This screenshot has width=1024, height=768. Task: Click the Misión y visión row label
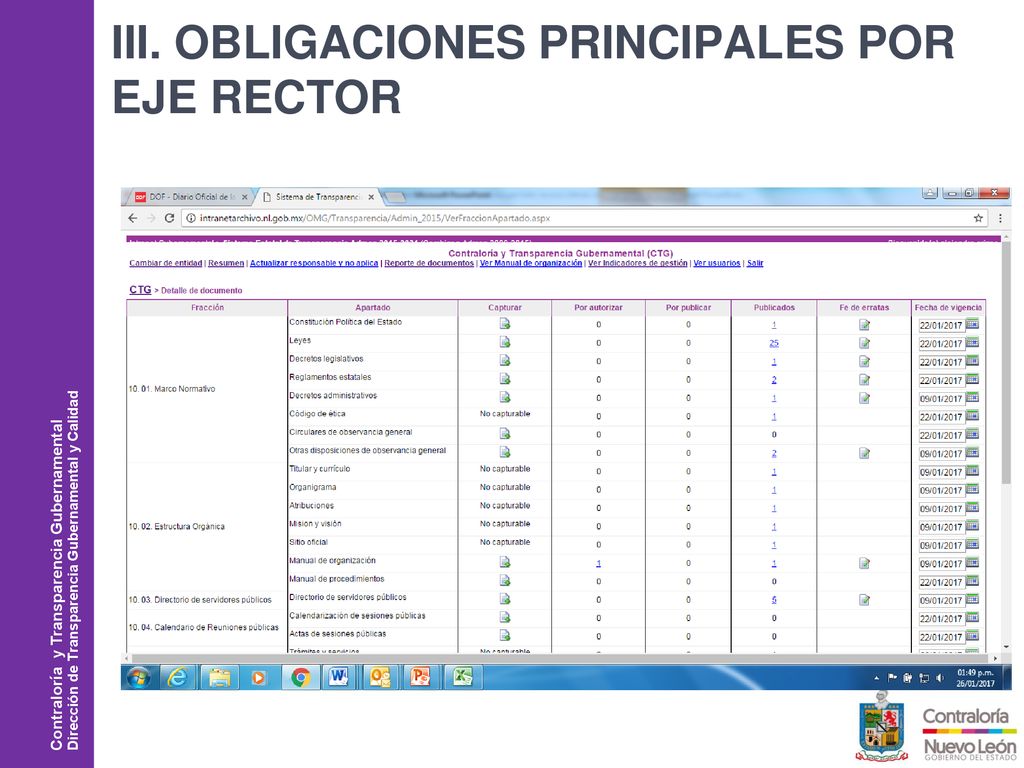pyautogui.click(x=315, y=524)
